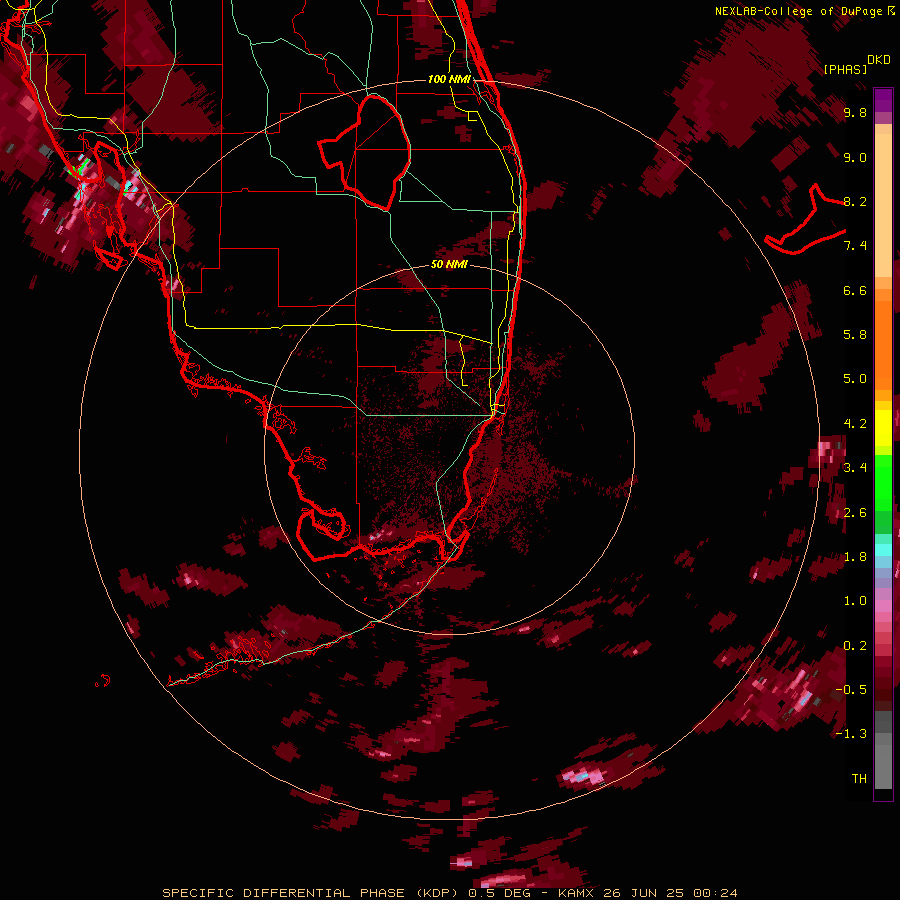Image resolution: width=900 pixels, height=900 pixels.
Task: Pick the yellow segment of the color bar
Action: [883, 428]
